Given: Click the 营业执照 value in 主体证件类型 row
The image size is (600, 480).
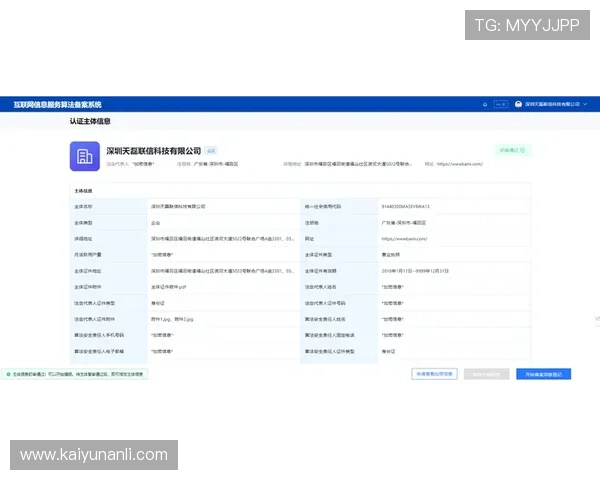Looking at the screenshot, I should (390, 255).
